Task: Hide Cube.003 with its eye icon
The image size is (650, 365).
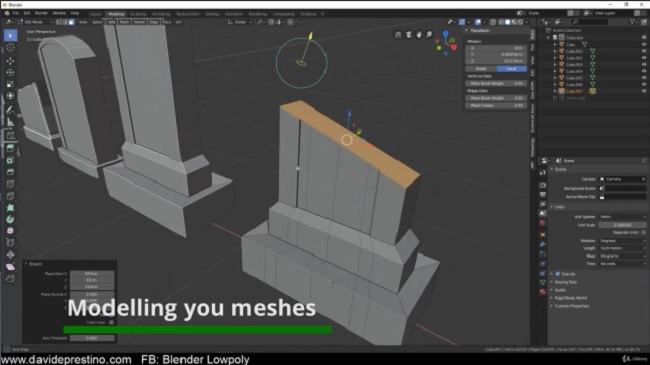Action: tap(644, 64)
